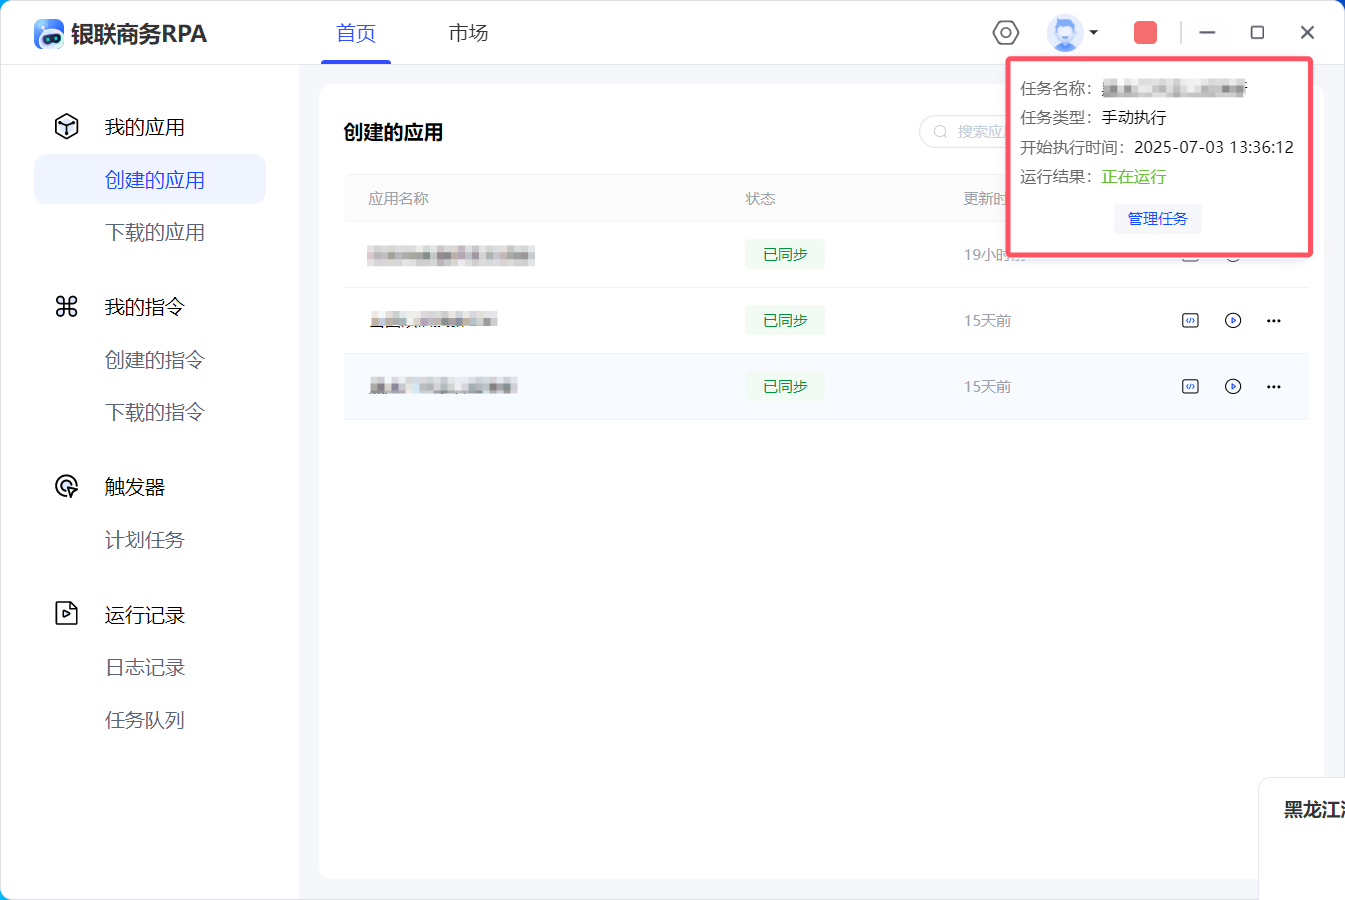Open 任务队列 in the sidebar

point(145,720)
